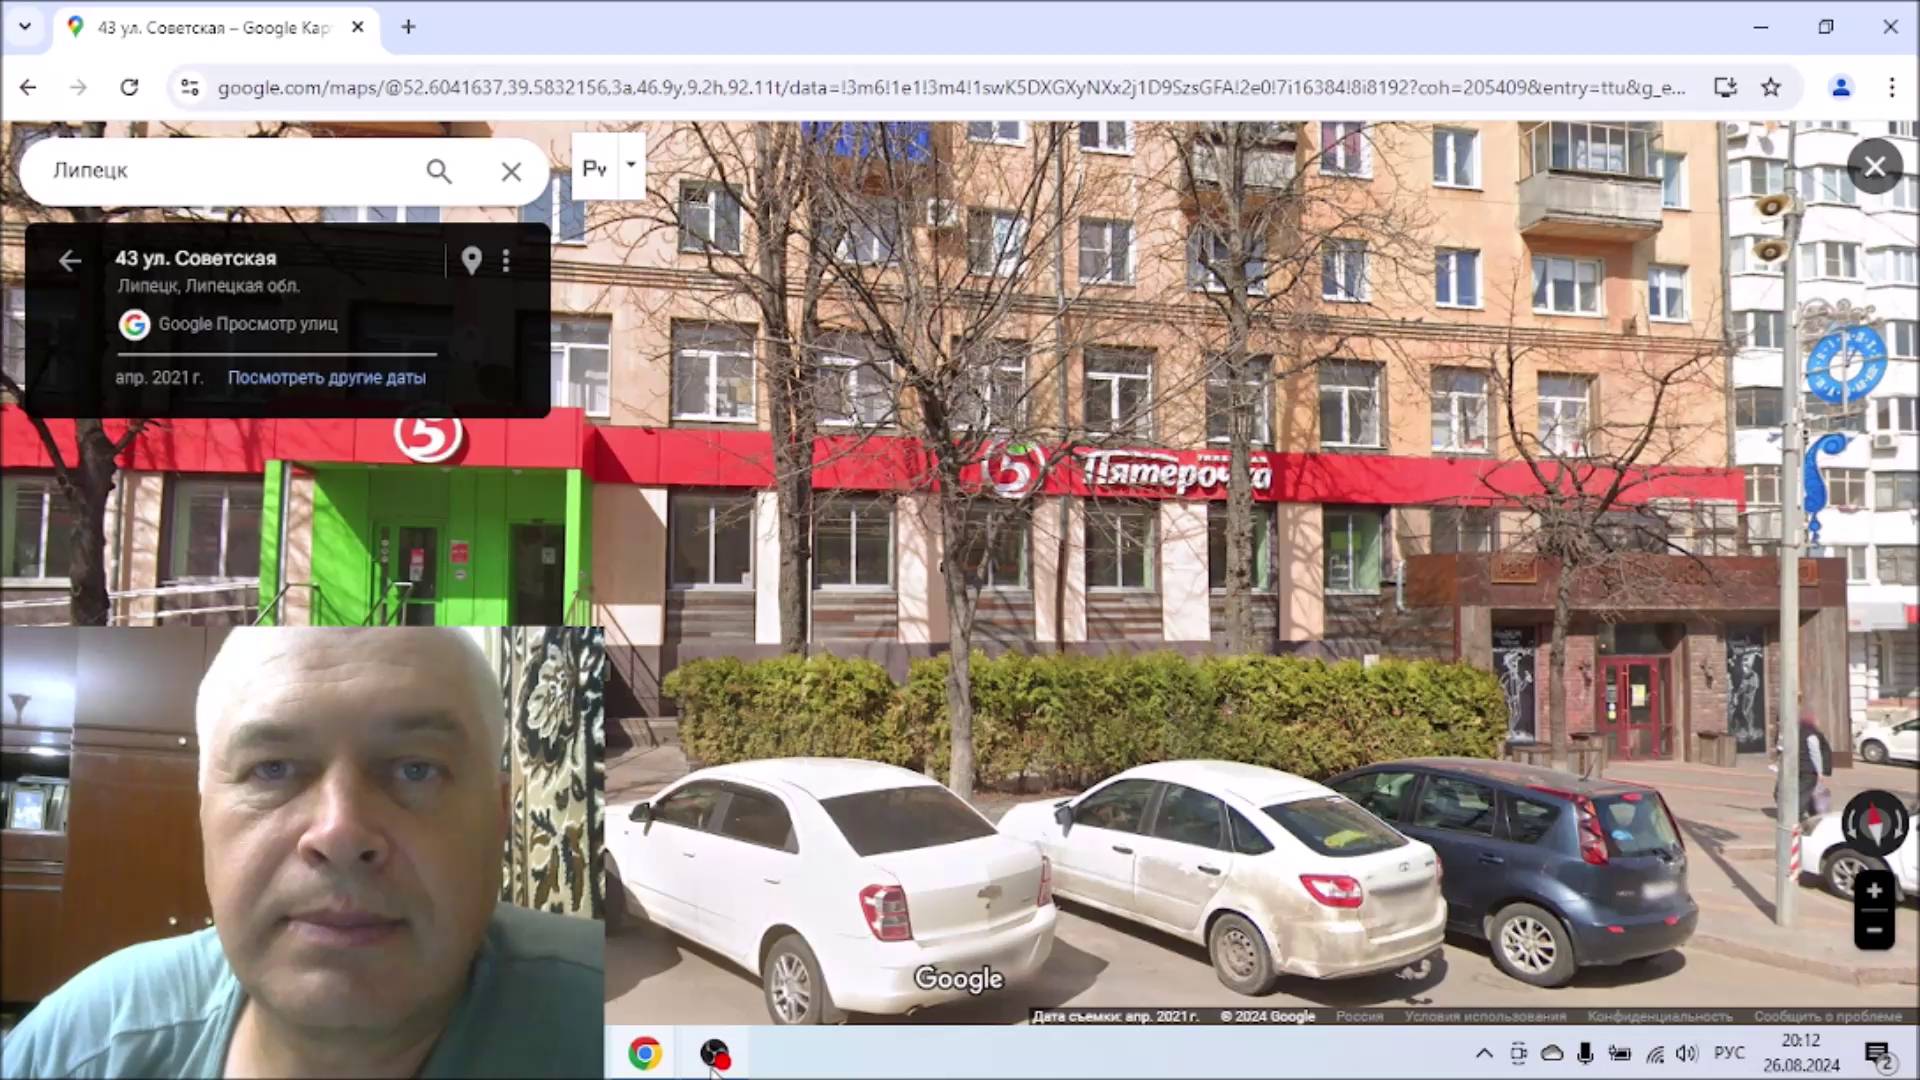Bookmark page with star icon
The image size is (1920, 1080).
(x=1771, y=87)
